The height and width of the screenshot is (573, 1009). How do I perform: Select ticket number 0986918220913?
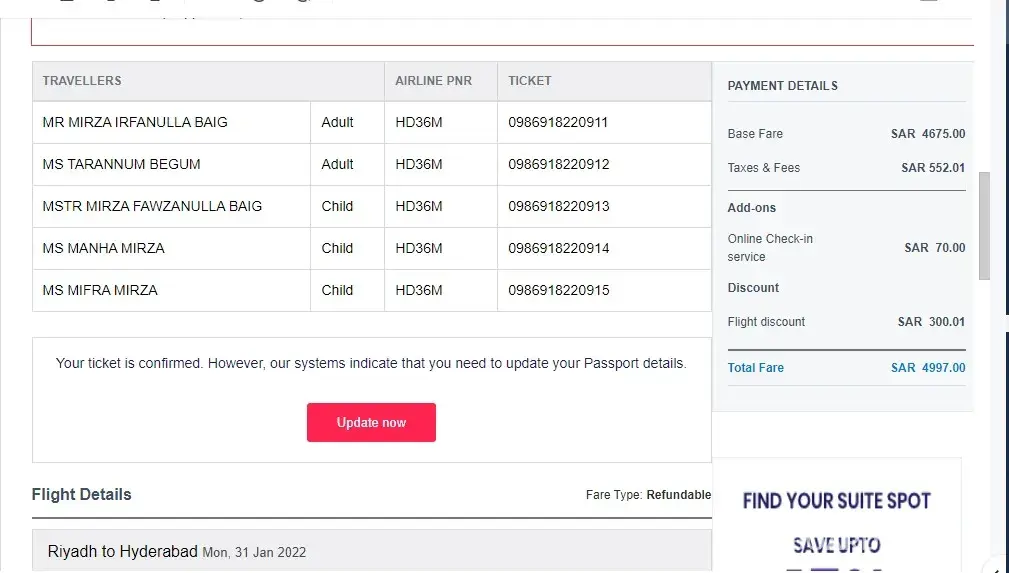(x=558, y=206)
